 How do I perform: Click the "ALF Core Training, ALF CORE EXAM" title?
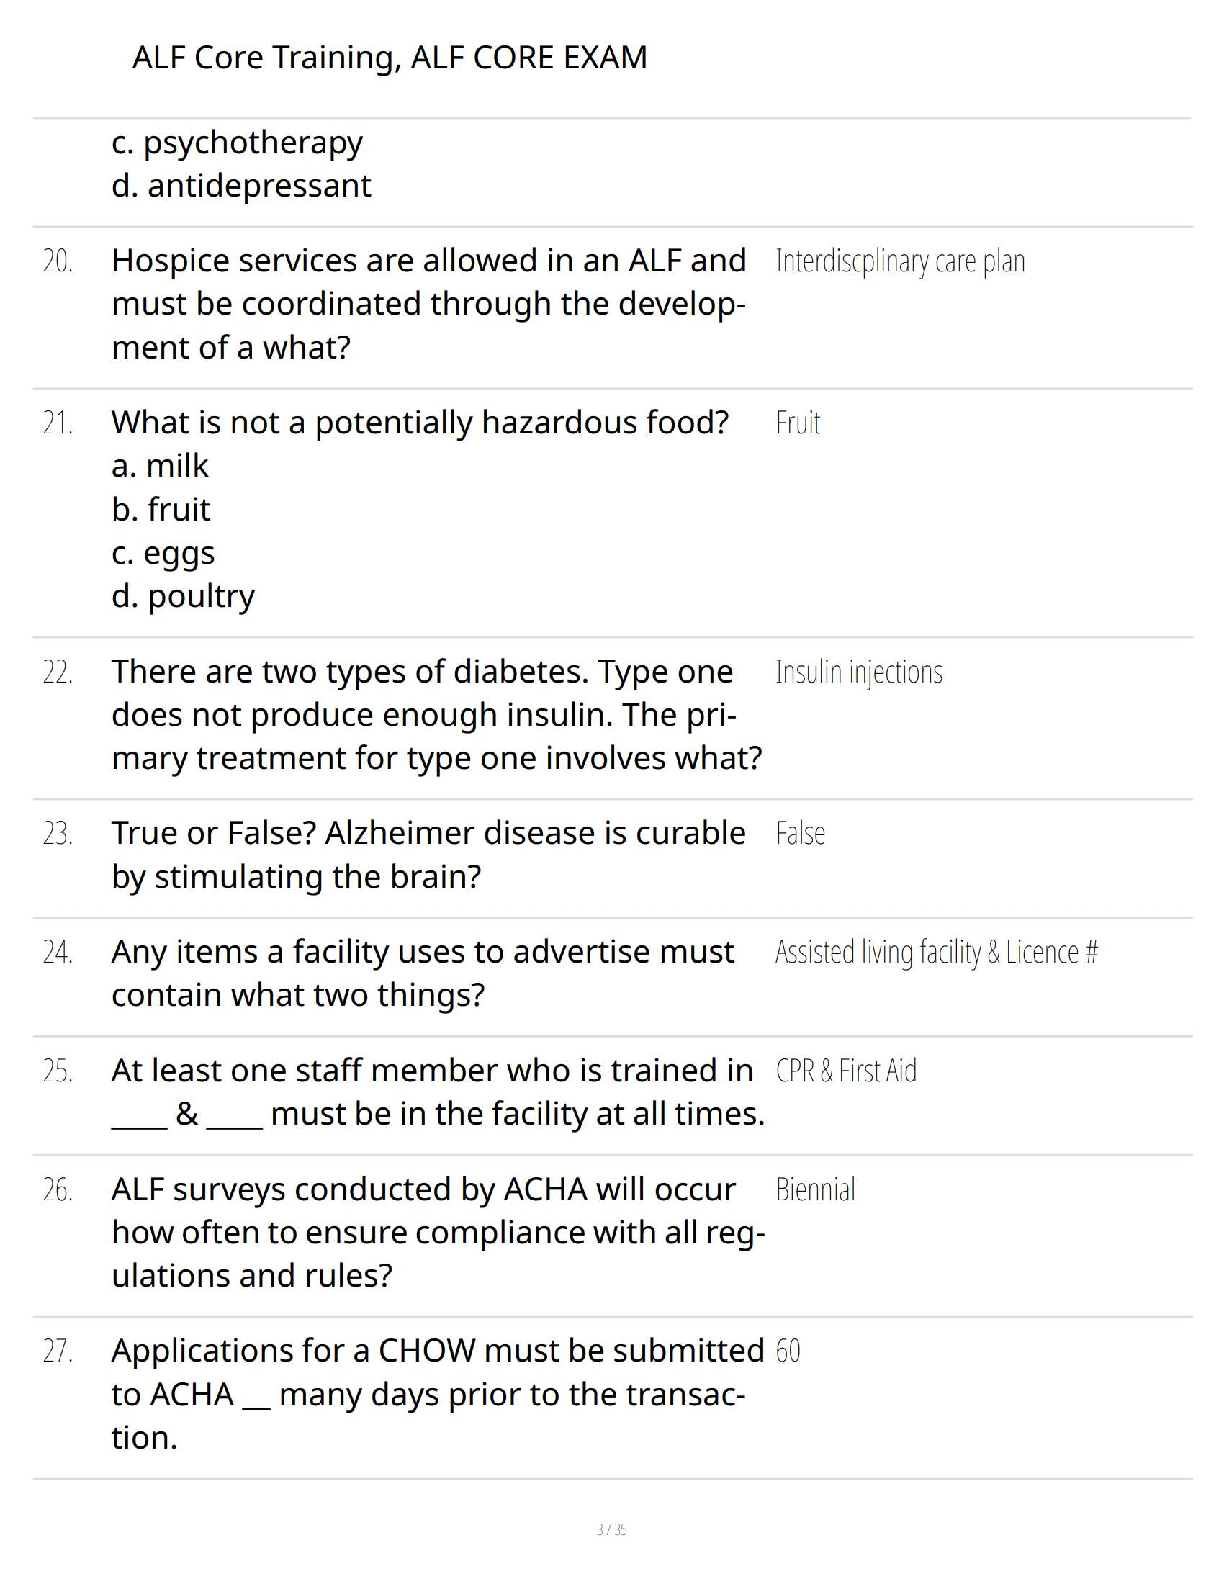389,57
